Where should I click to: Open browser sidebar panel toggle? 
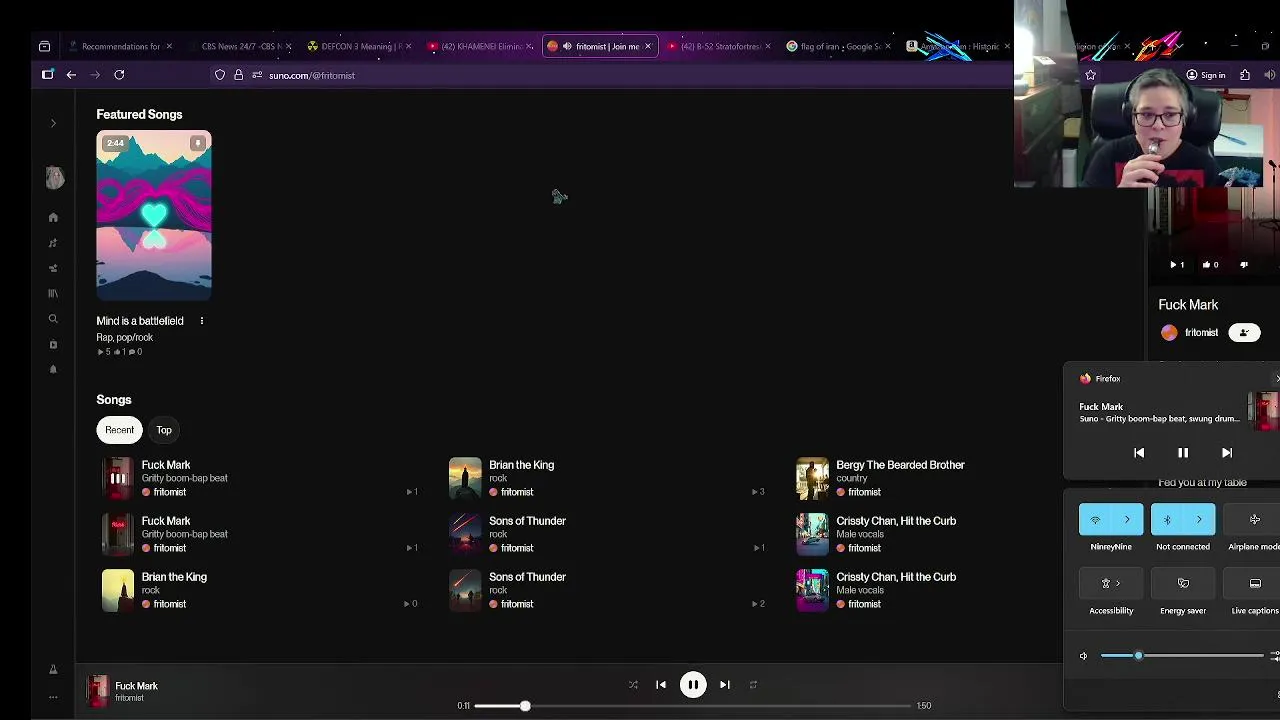click(47, 75)
